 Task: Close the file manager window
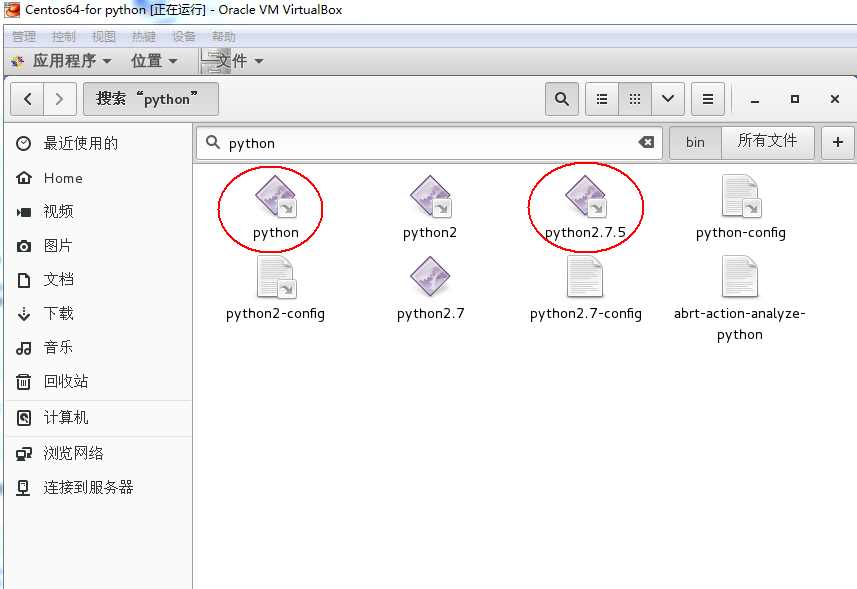tap(835, 99)
